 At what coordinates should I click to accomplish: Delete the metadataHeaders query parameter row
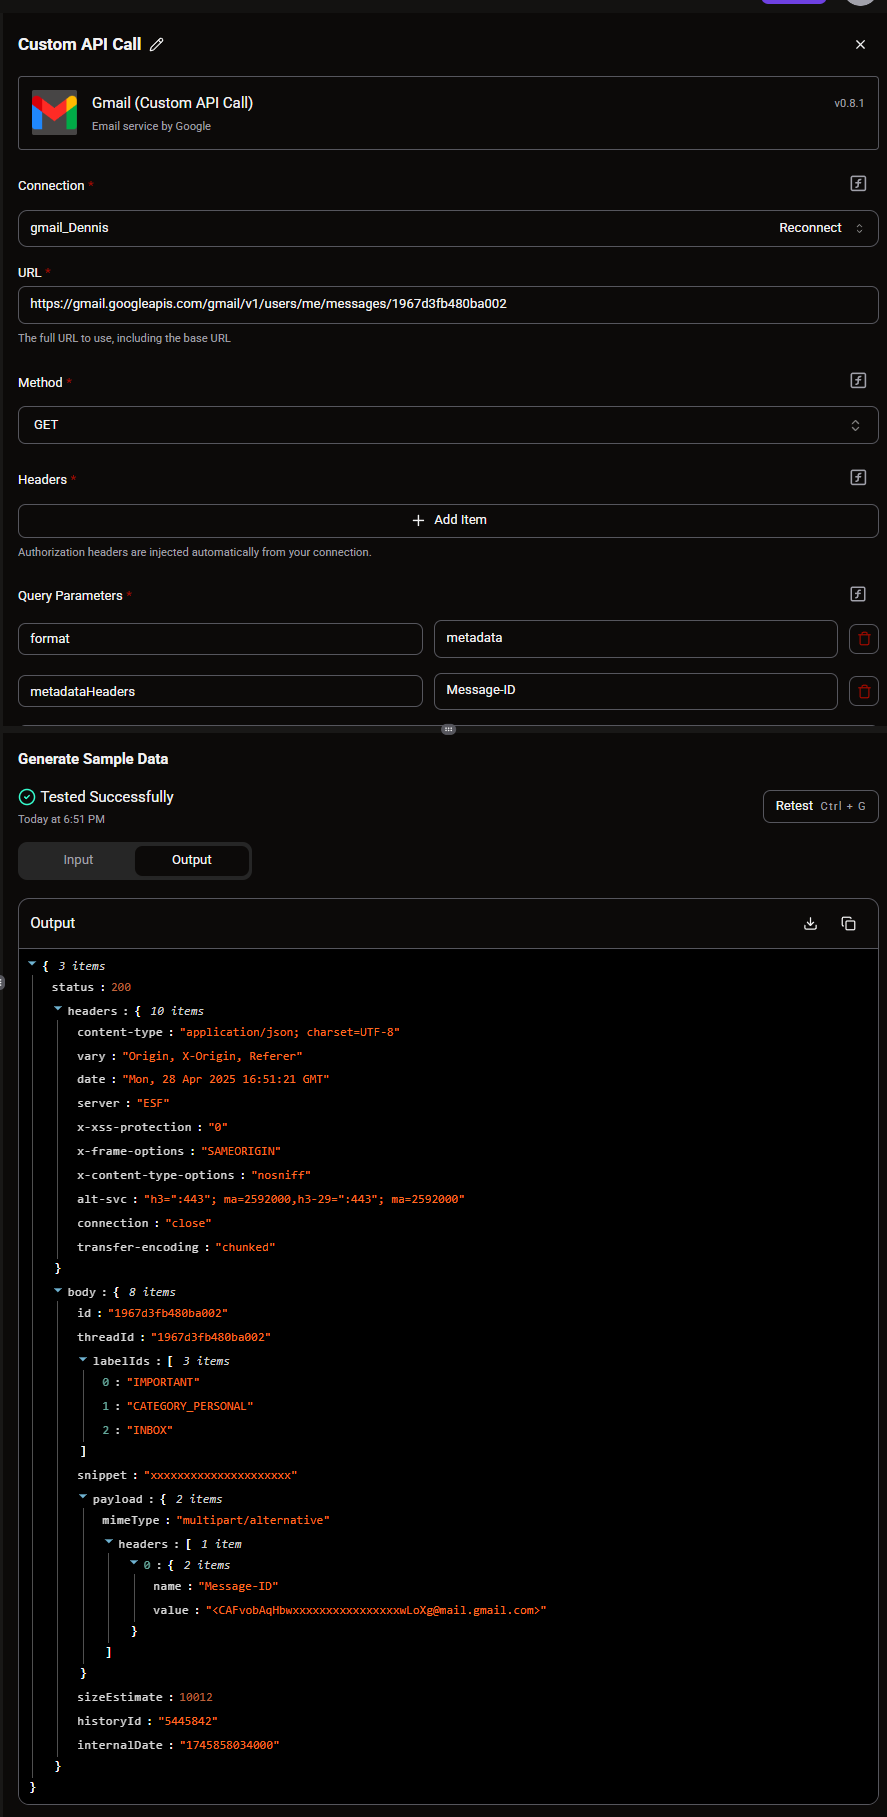(x=864, y=691)
